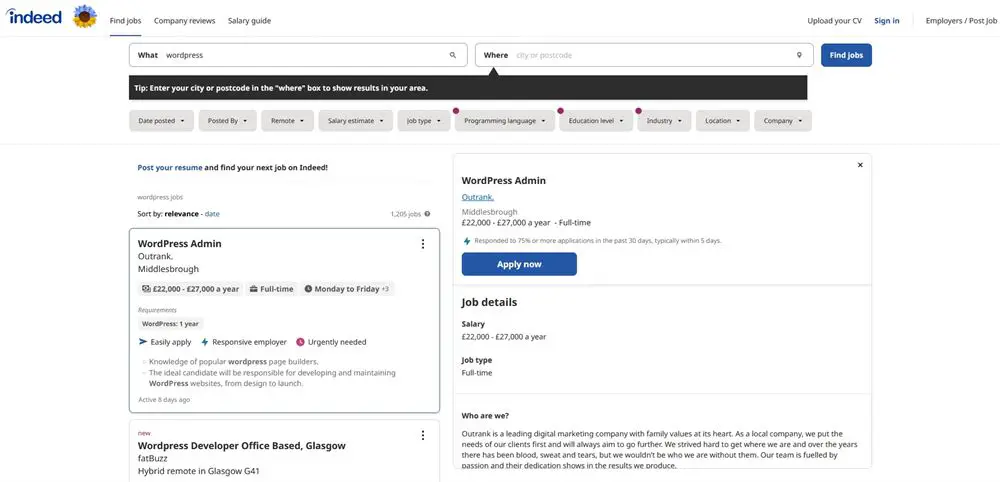Click salary money icon on WordPress Admin card
The image size is (1000, 482).
coord(146,289)
